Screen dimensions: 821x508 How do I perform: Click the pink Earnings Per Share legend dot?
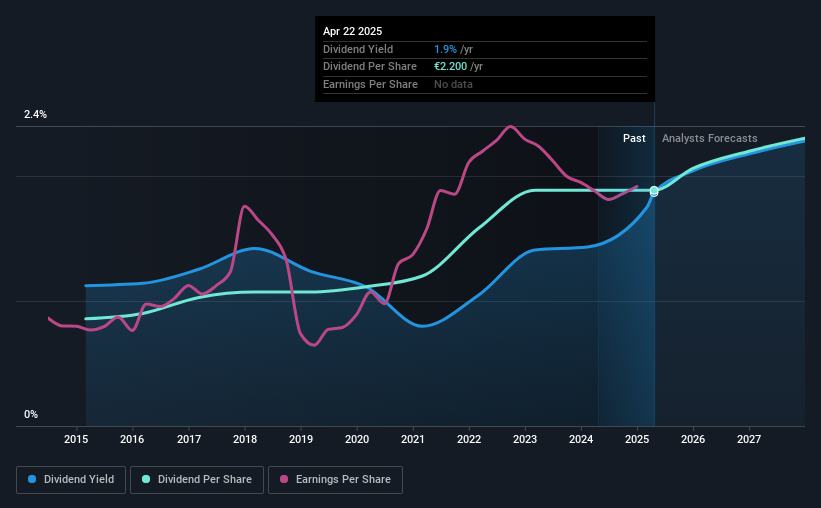[x=284, y=479]
